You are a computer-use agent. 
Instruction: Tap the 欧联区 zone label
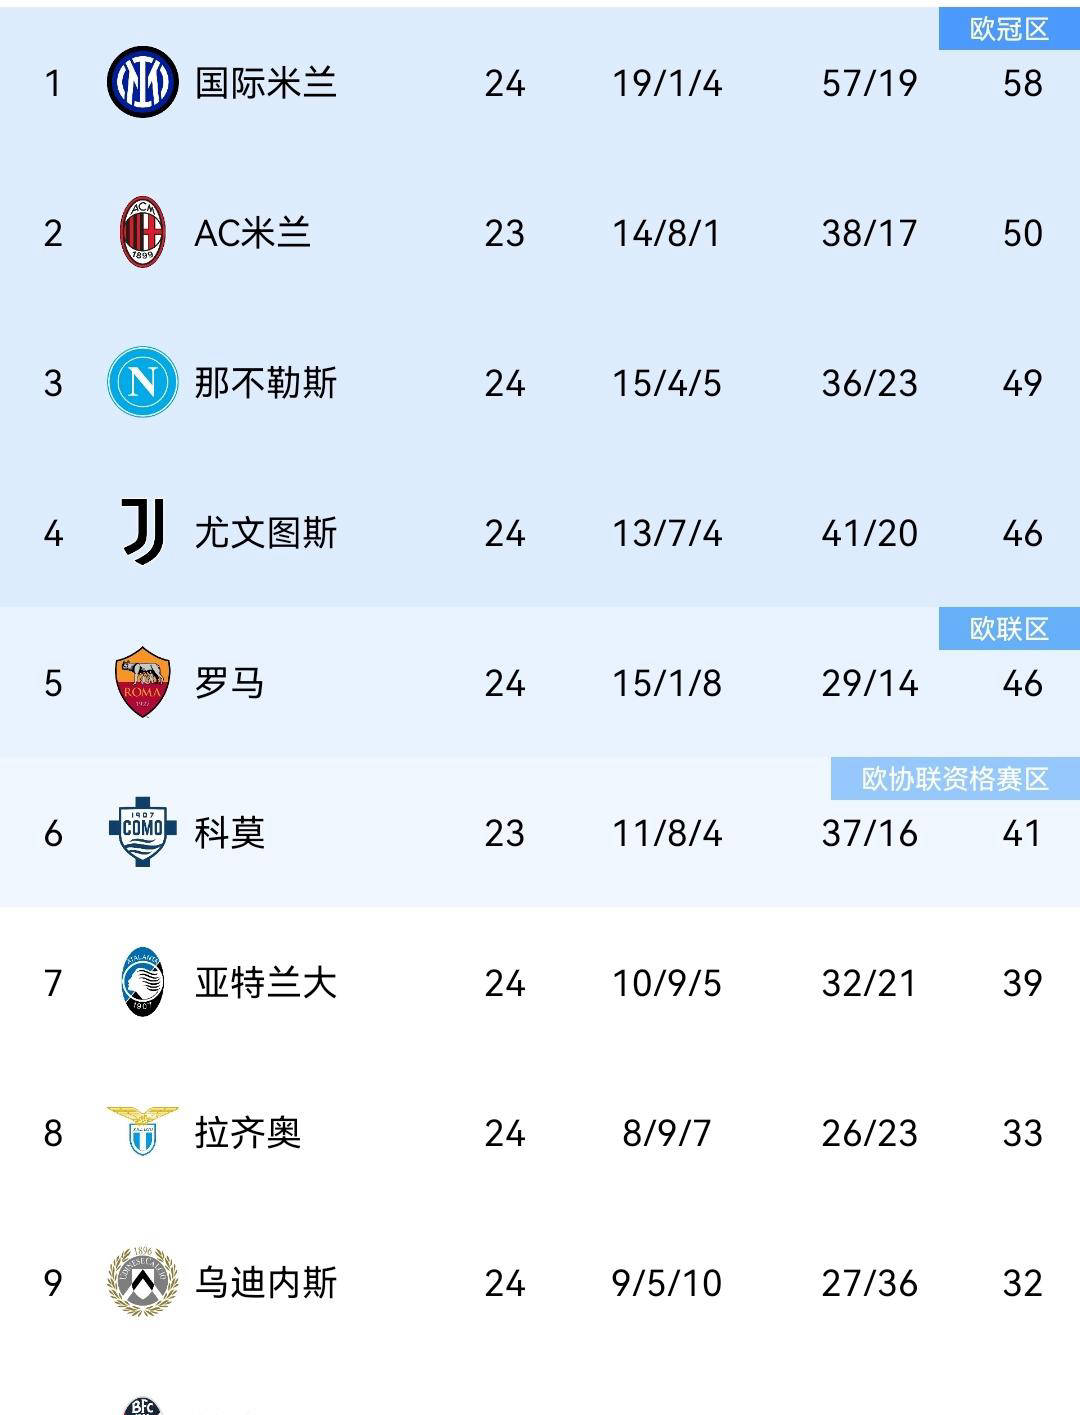point(1009,629)
